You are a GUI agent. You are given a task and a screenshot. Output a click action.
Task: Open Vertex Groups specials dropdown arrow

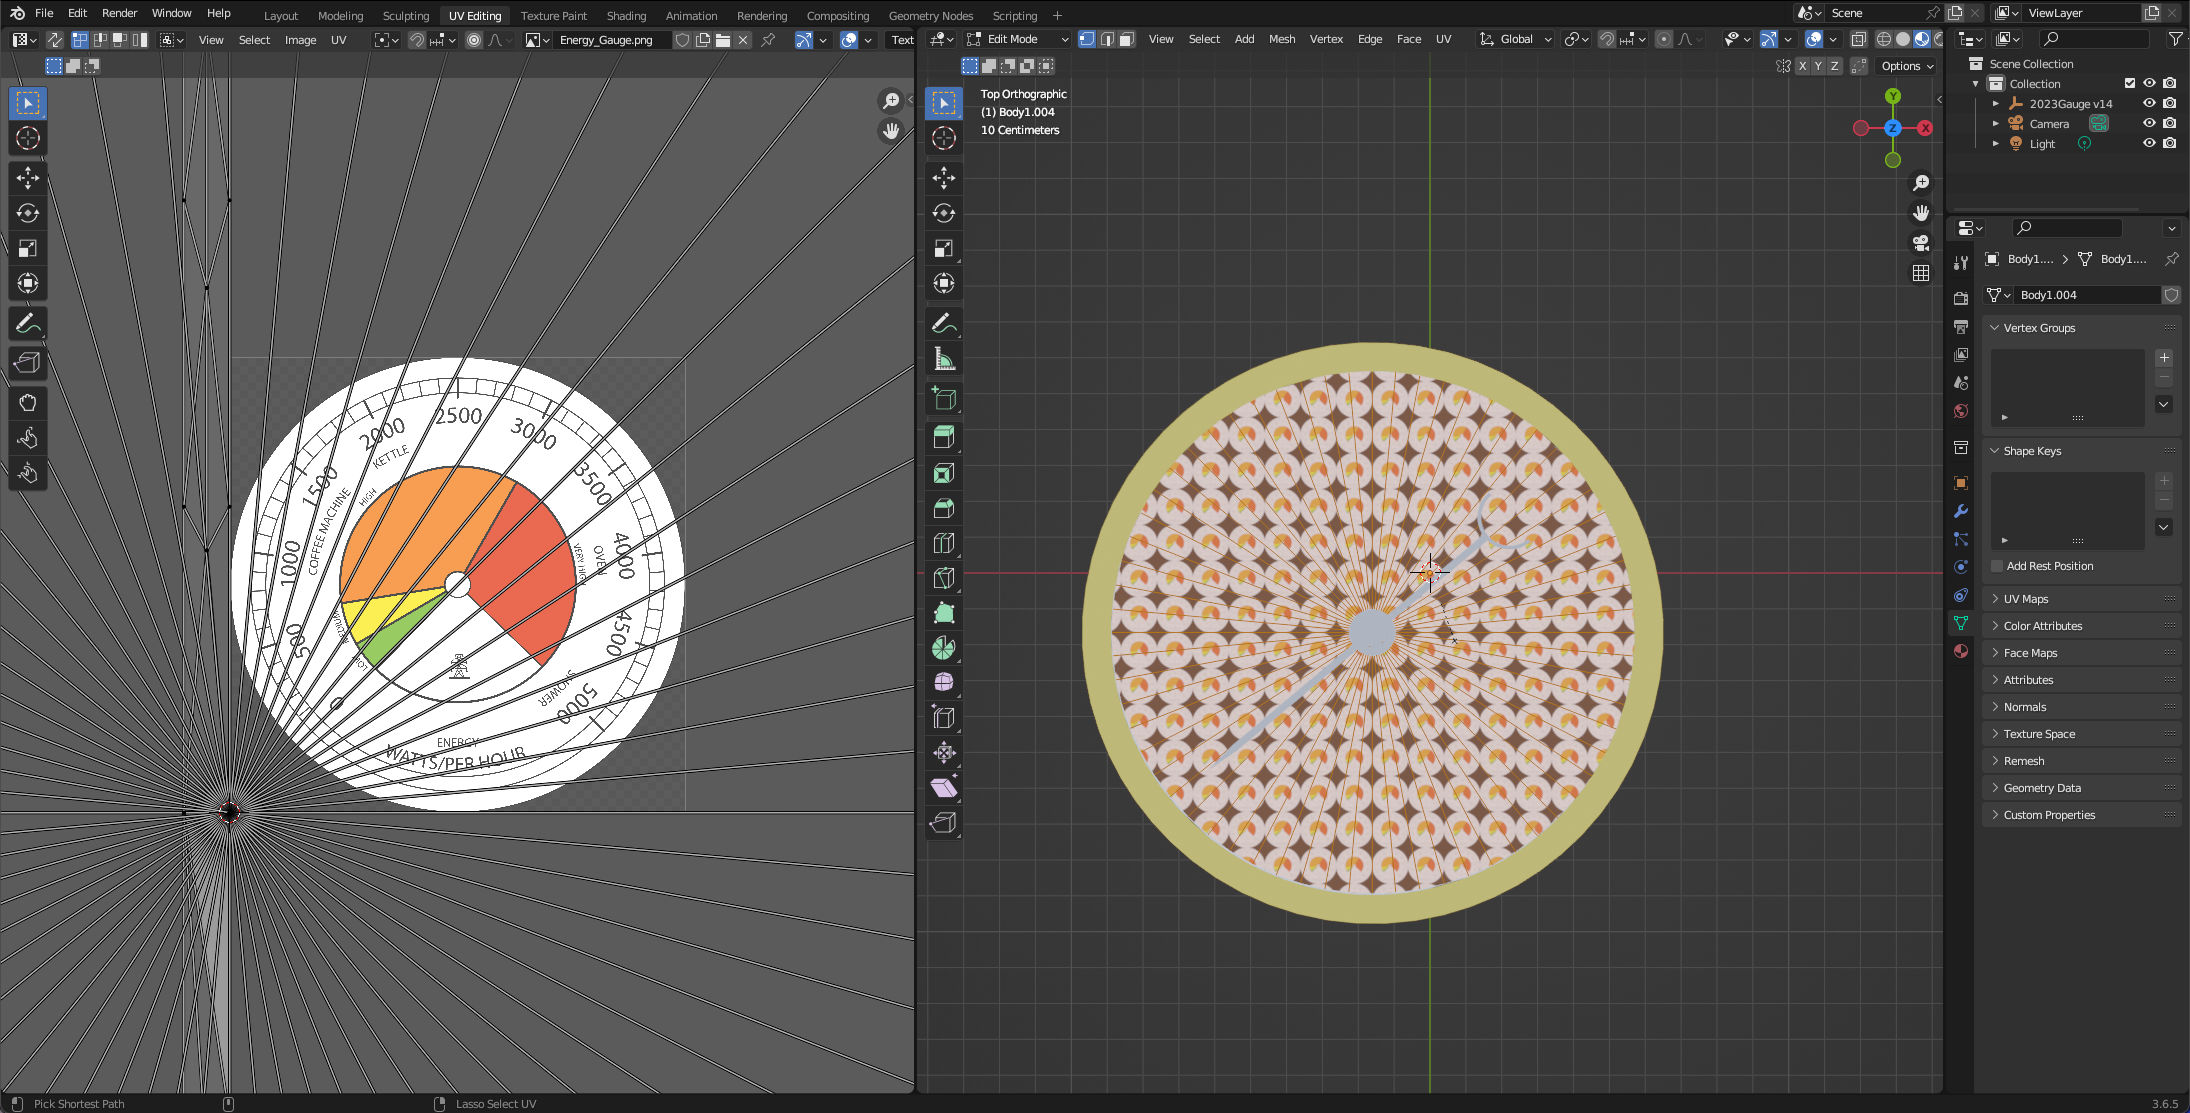2164,404
